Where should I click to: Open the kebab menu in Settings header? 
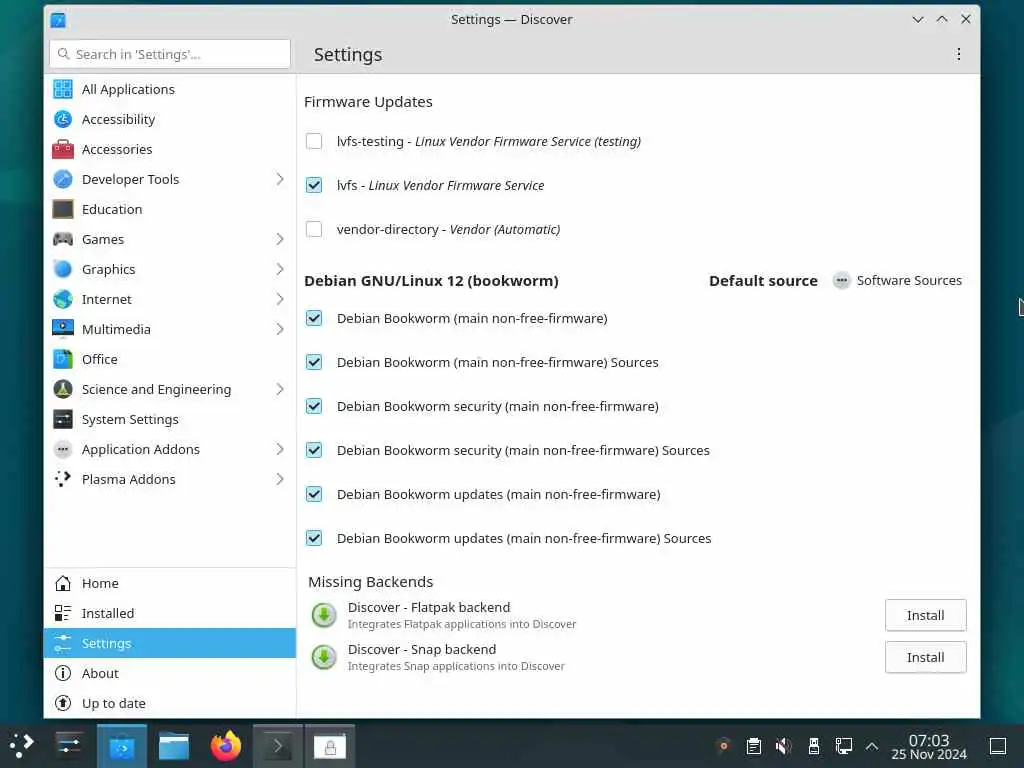[x=958, y=54]
